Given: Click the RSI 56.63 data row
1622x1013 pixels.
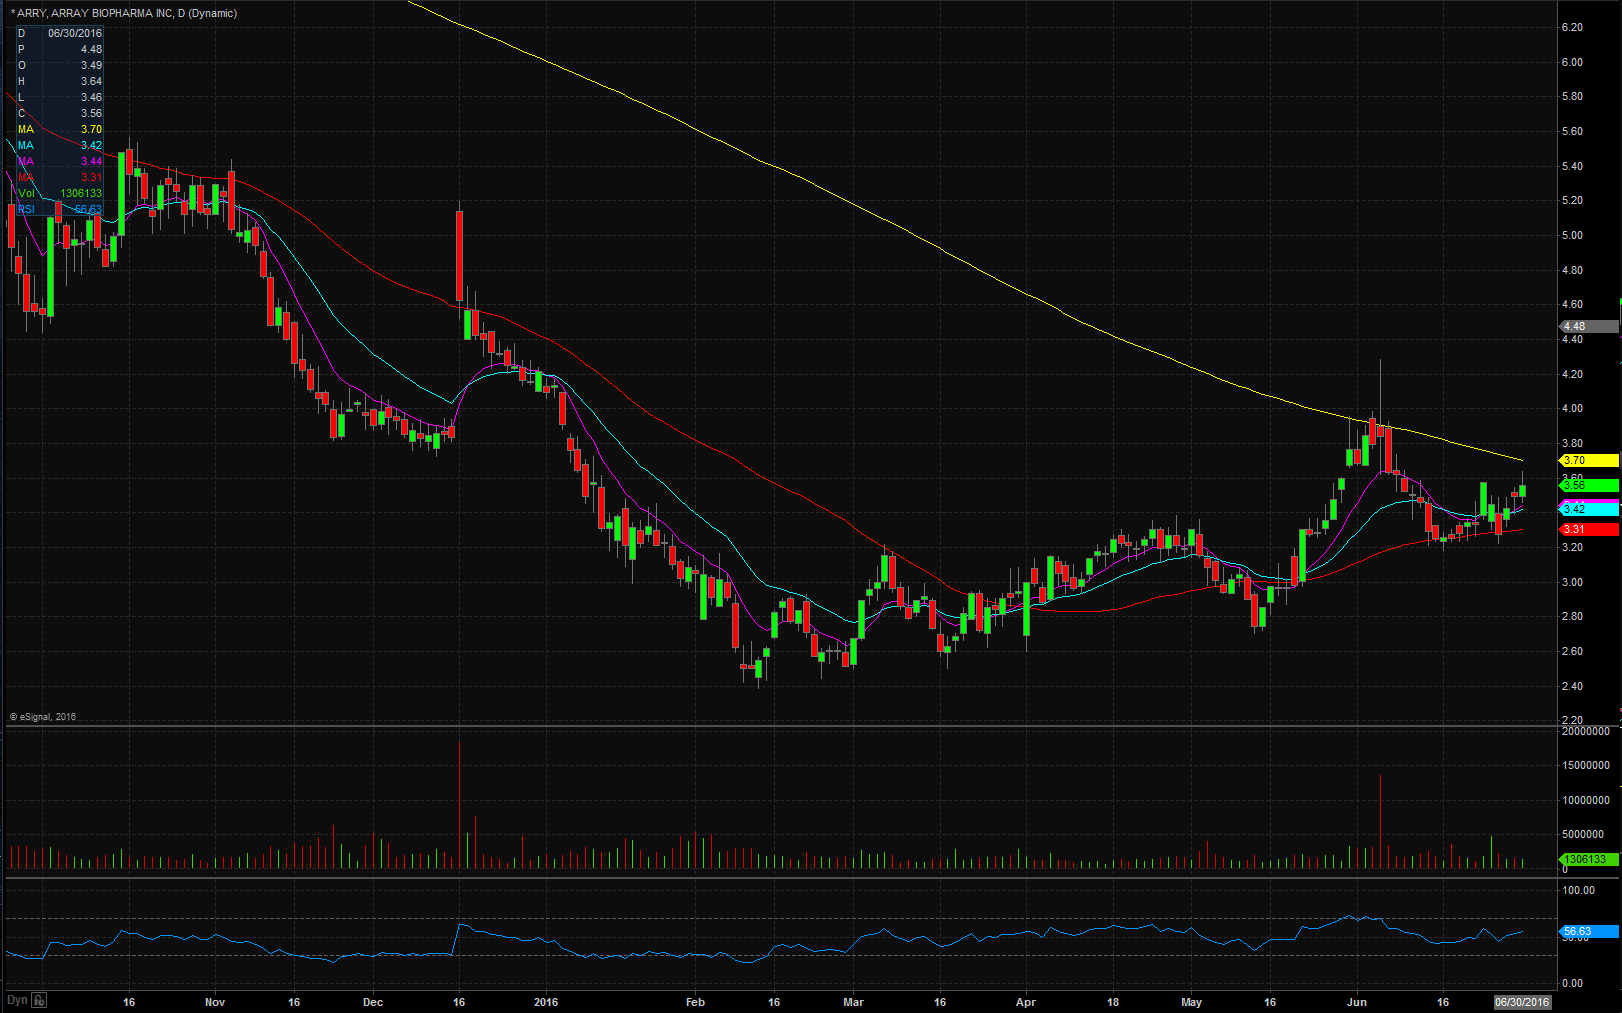Looking at the screenshot, I should pyautogui.click(x=59, y=209).
